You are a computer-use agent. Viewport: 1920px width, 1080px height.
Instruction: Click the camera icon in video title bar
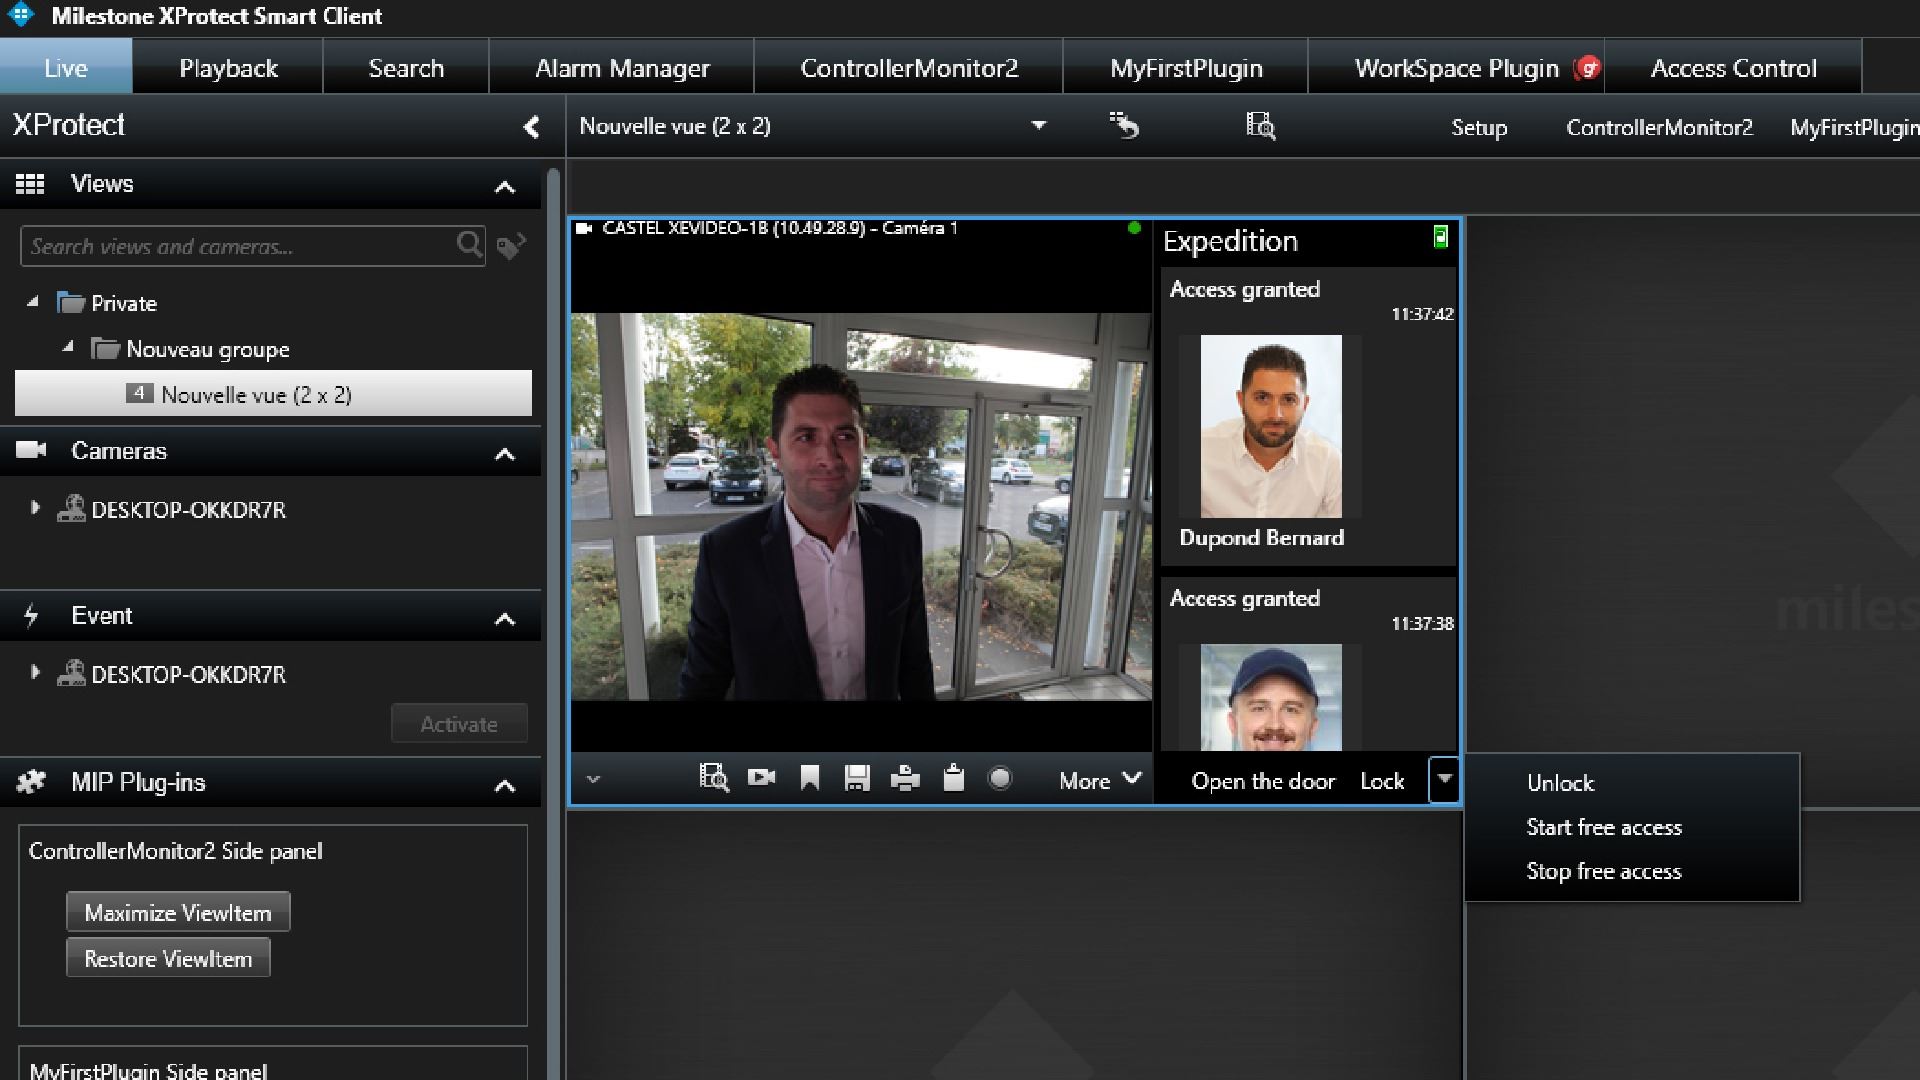pos(584,229)
